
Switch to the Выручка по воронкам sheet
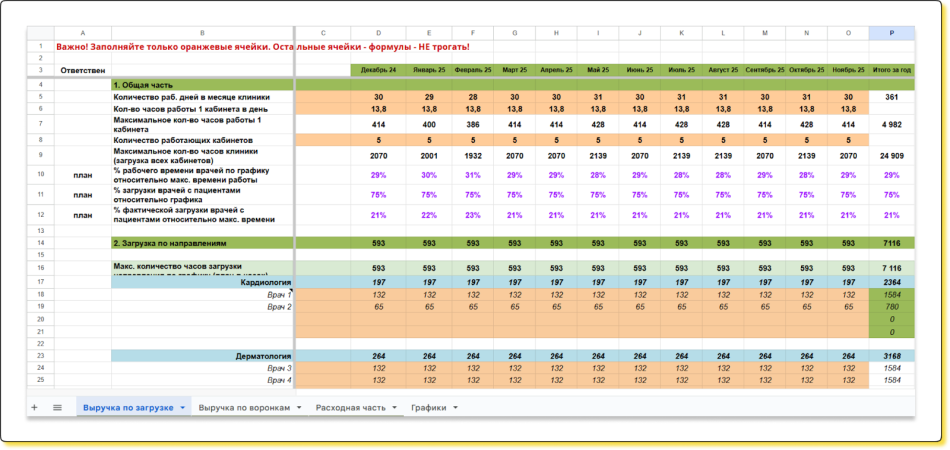click(244, 408)
